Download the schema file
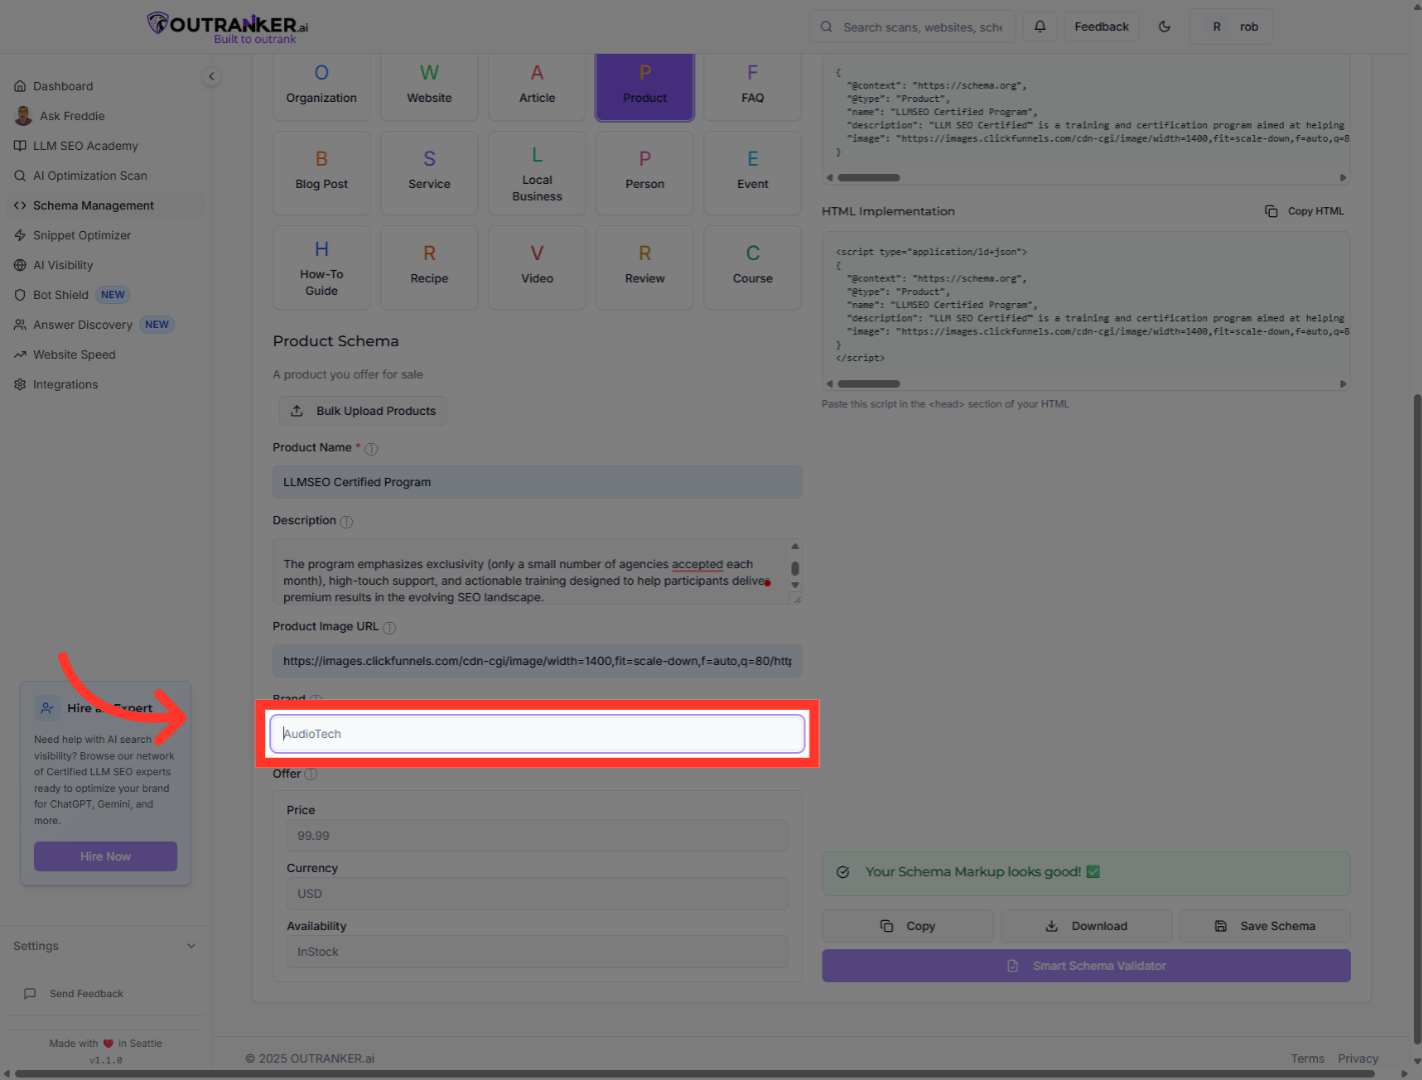The image size is (1422, 1080). tap(1086, 926)
